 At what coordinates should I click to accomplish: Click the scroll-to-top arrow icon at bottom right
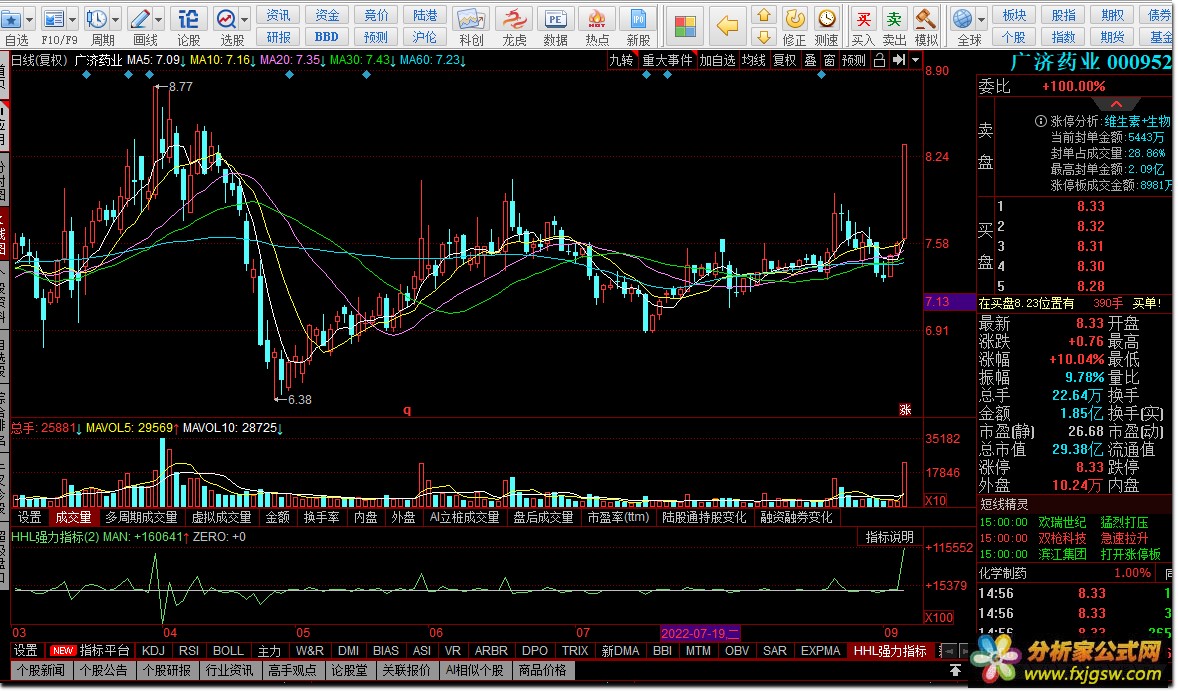tap(956, 670)
